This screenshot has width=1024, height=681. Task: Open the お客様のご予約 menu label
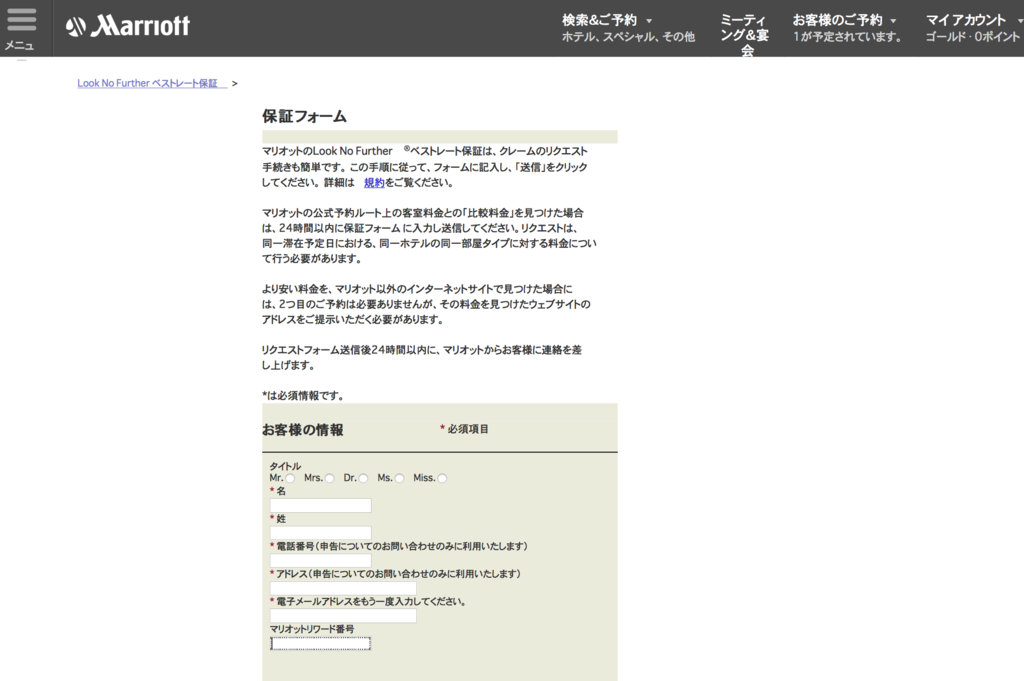click(x=837, y=20)
